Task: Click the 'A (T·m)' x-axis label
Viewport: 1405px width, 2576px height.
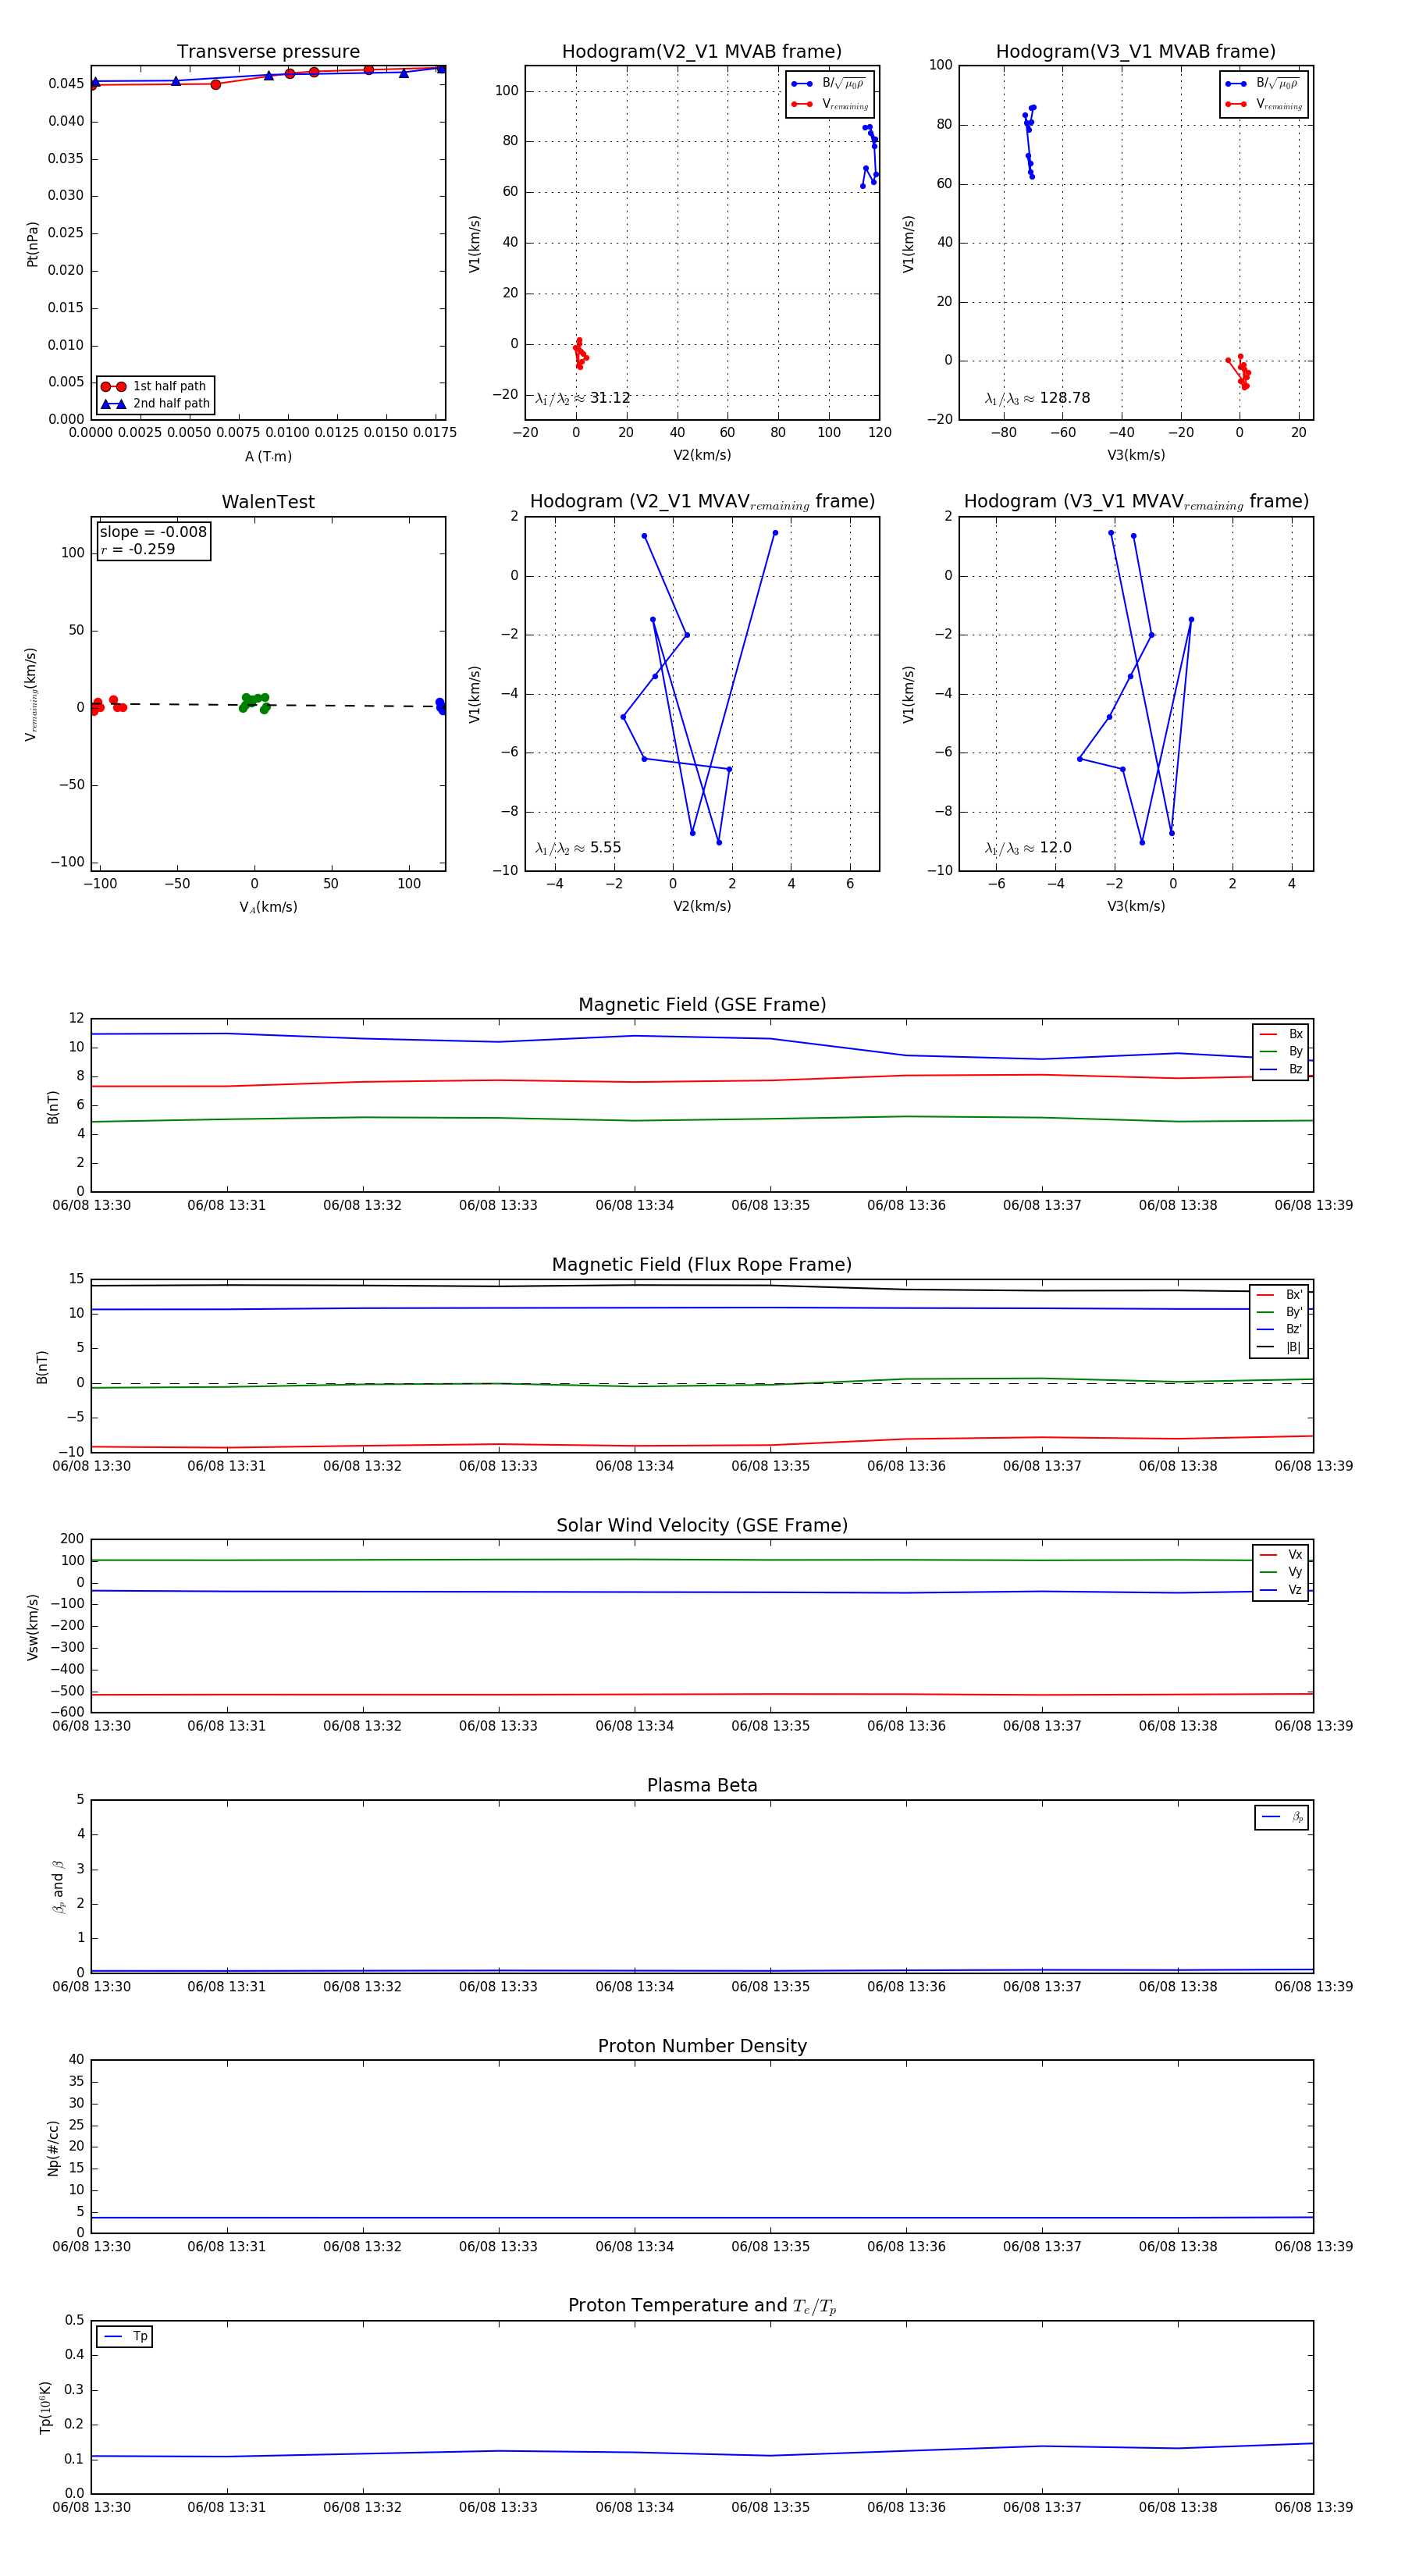Action: pos(268,456)
